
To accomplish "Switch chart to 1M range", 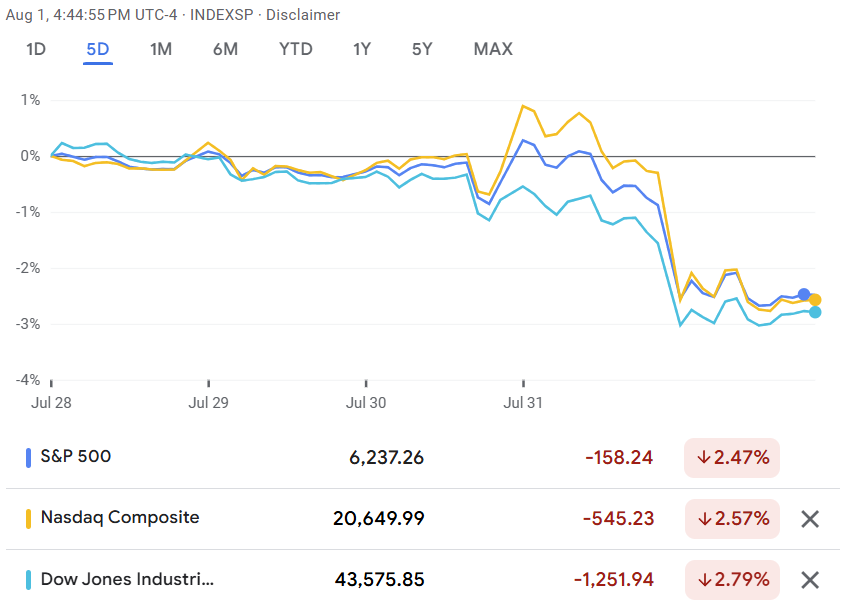I will tap(161, 50).
